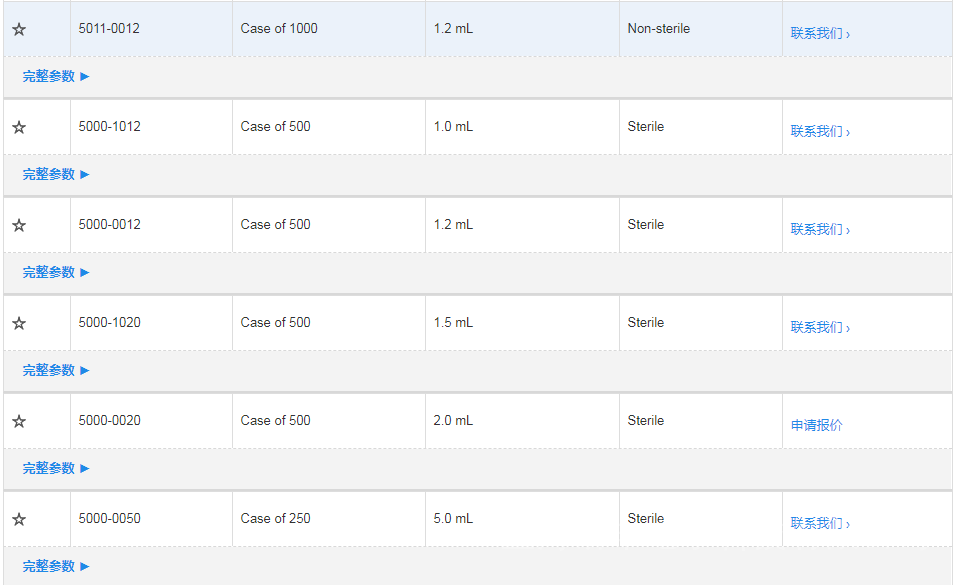Show 完整参数 for product 5000-1012
This screenshot has height=585, width=955.
tap(56, 174)
